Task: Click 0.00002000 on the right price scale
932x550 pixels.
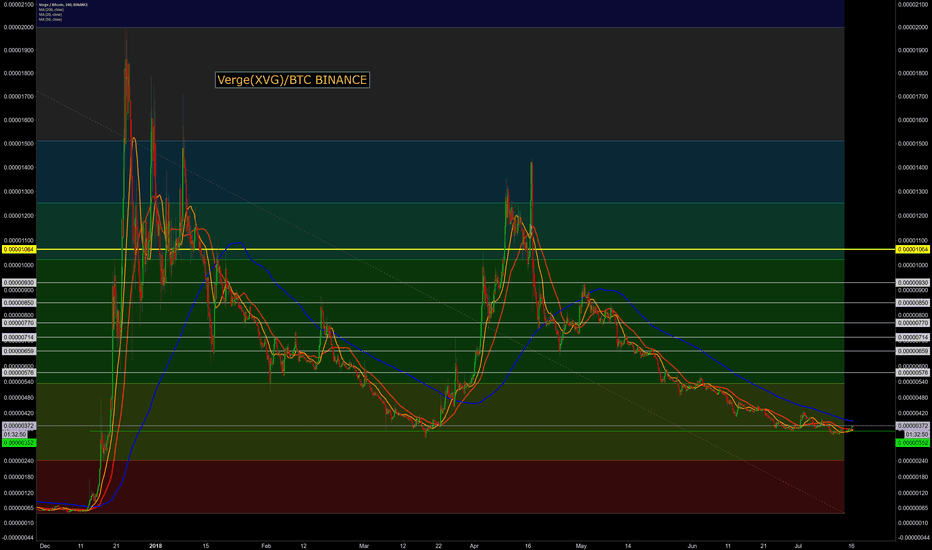Action: (913, 27)
